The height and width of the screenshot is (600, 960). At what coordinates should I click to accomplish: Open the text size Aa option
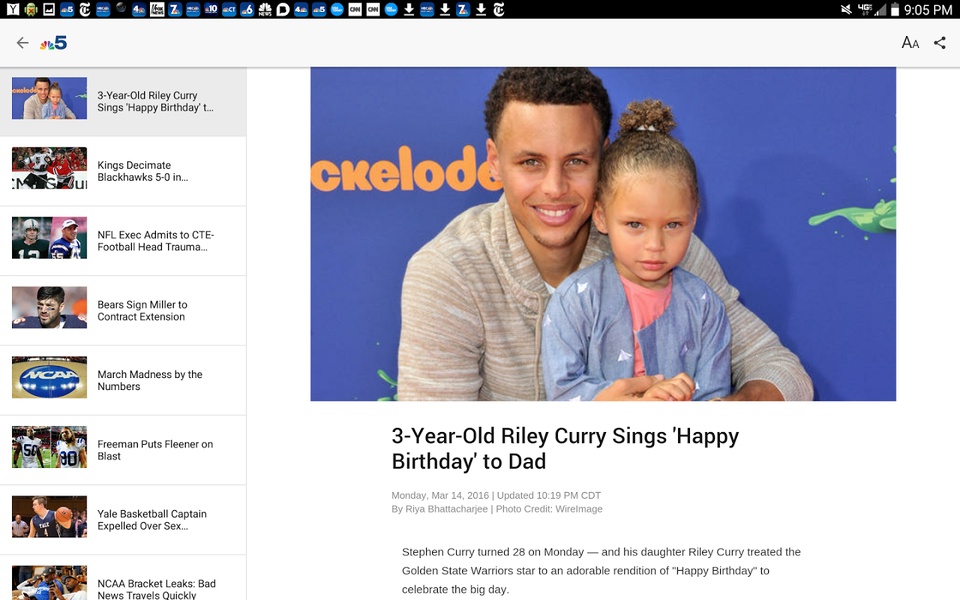click(910, 43)
